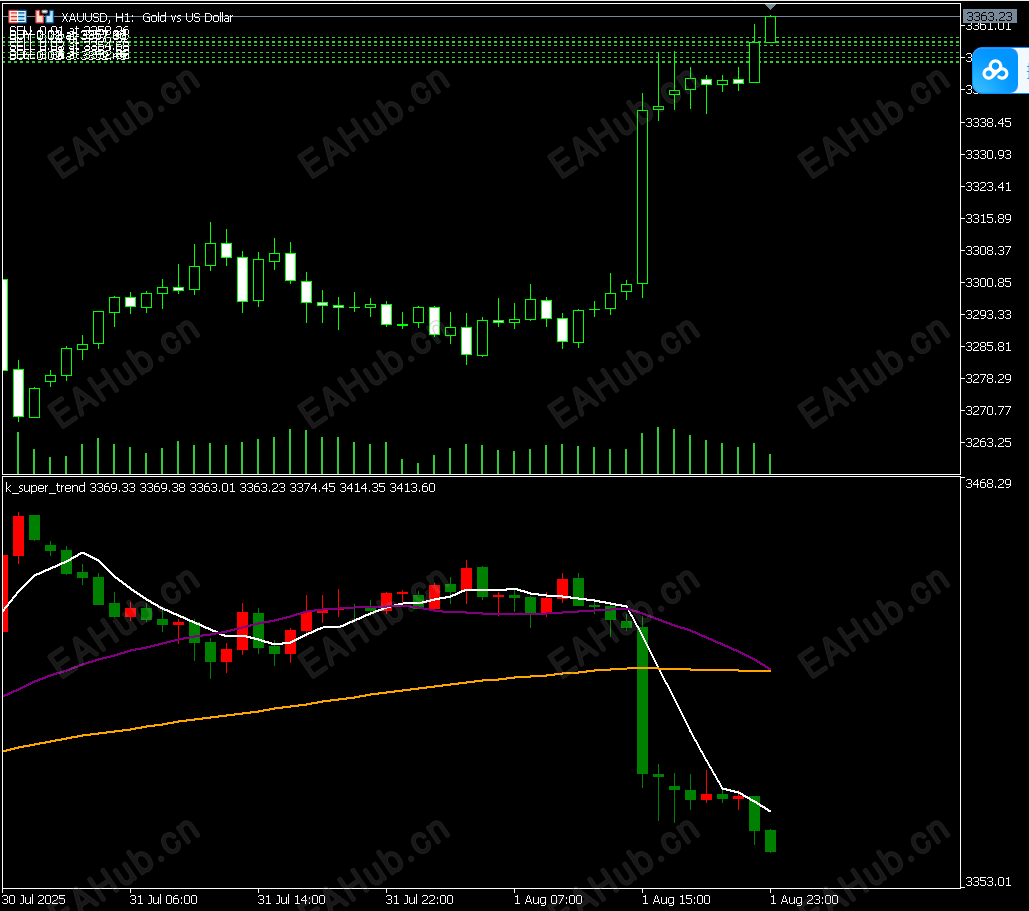Click price axis label 3300.85
Viewport: 1029px width, 911px height.
[x=989, y=283]
